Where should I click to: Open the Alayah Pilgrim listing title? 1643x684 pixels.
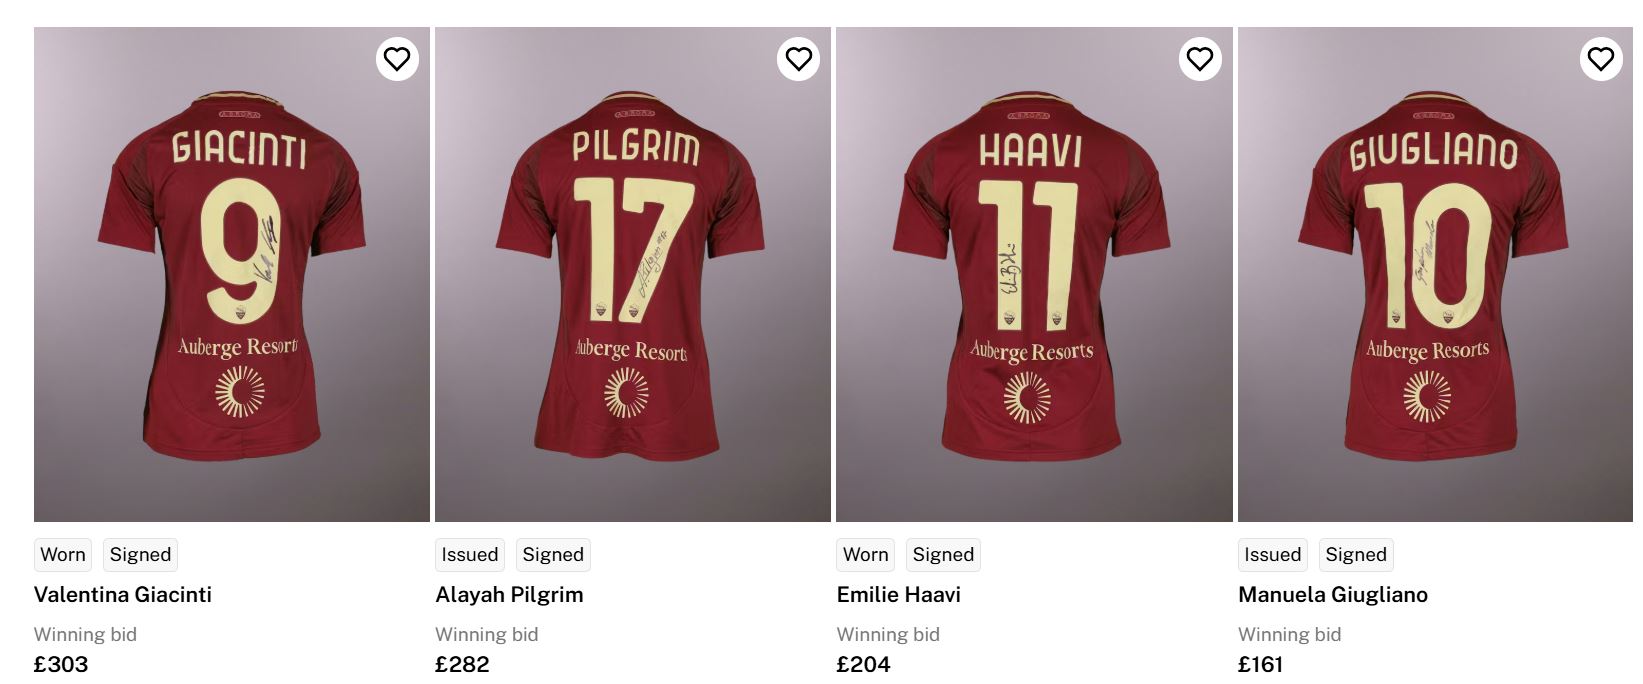(509, 595)
